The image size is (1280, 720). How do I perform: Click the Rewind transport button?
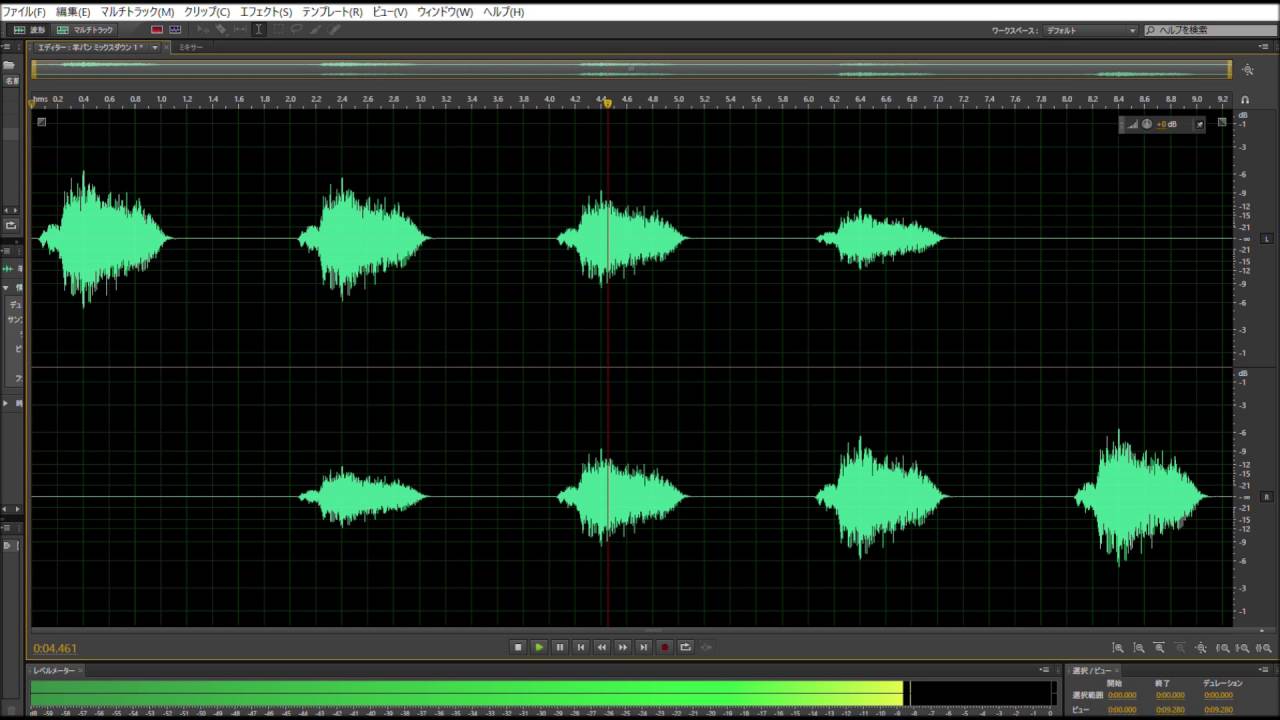(602, 647)
